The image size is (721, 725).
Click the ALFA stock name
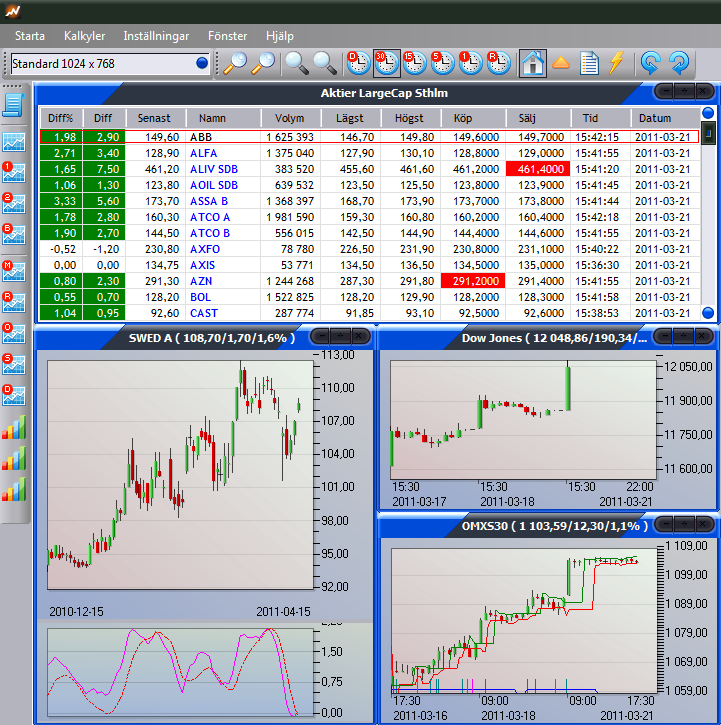203,153
